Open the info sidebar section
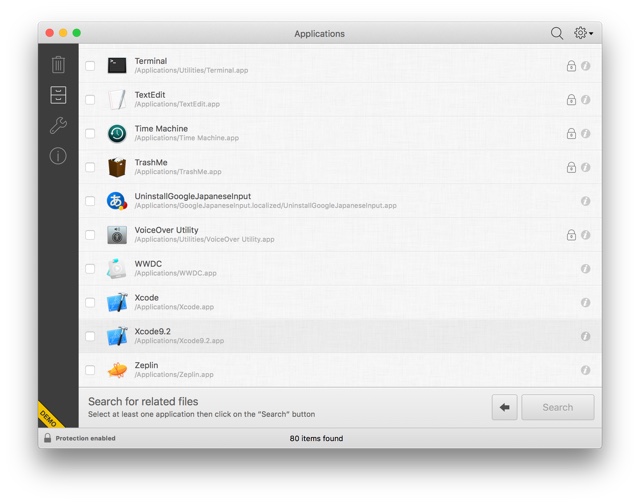This screenshot has width=640, height=503. (58, 156)
